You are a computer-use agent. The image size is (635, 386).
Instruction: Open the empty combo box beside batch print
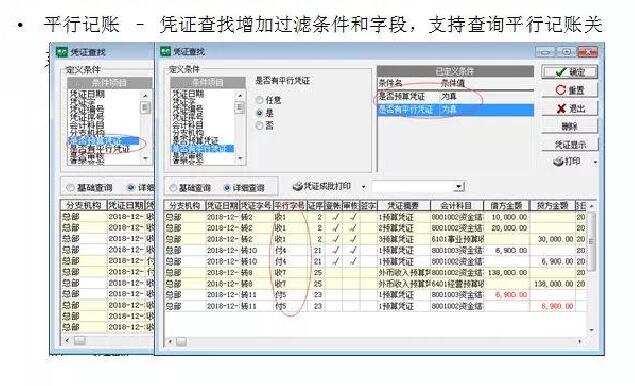(x=418, y=186)
